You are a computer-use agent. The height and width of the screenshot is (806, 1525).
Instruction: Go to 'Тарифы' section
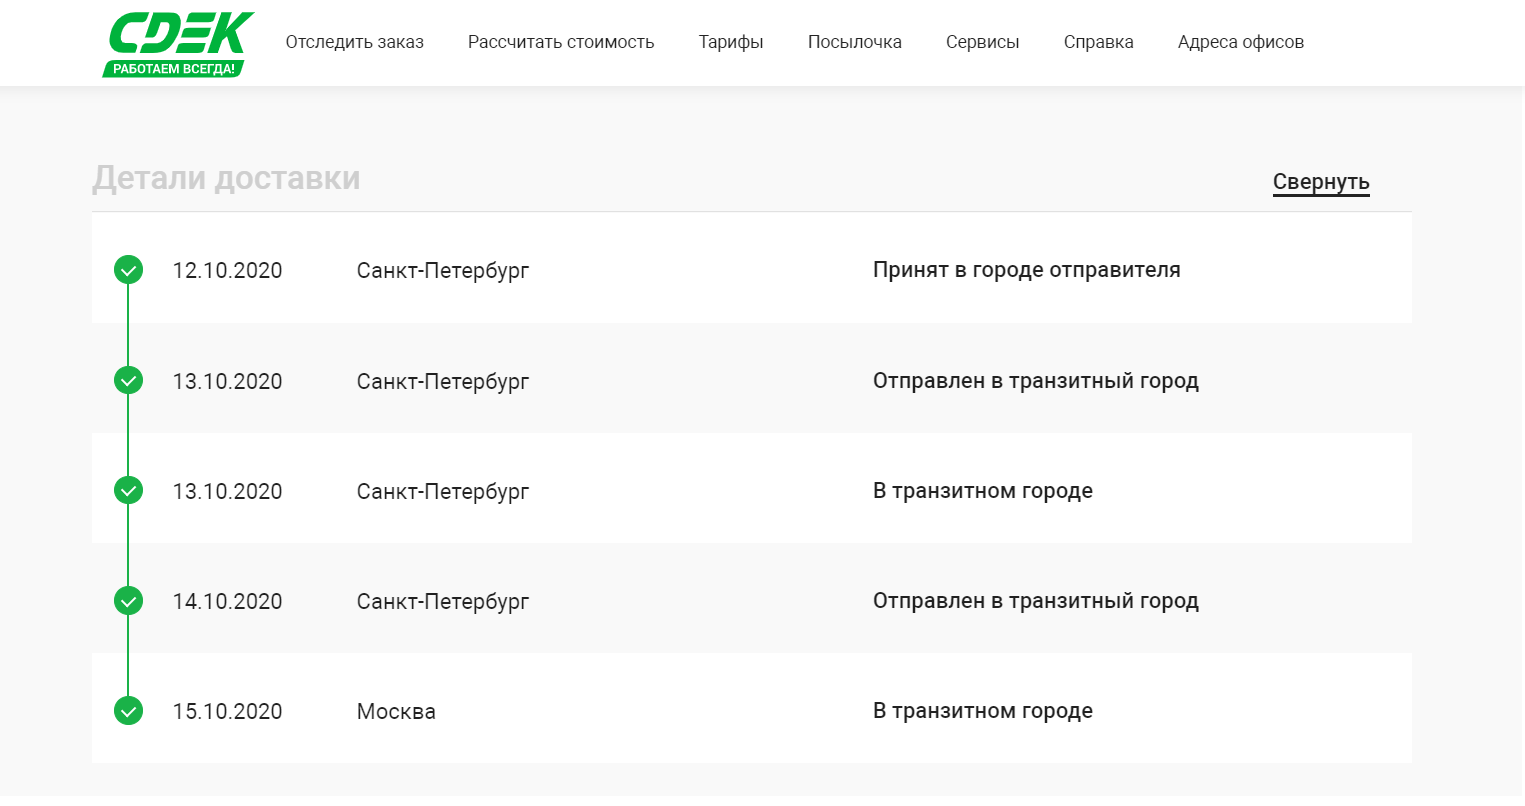coord(731,42)
